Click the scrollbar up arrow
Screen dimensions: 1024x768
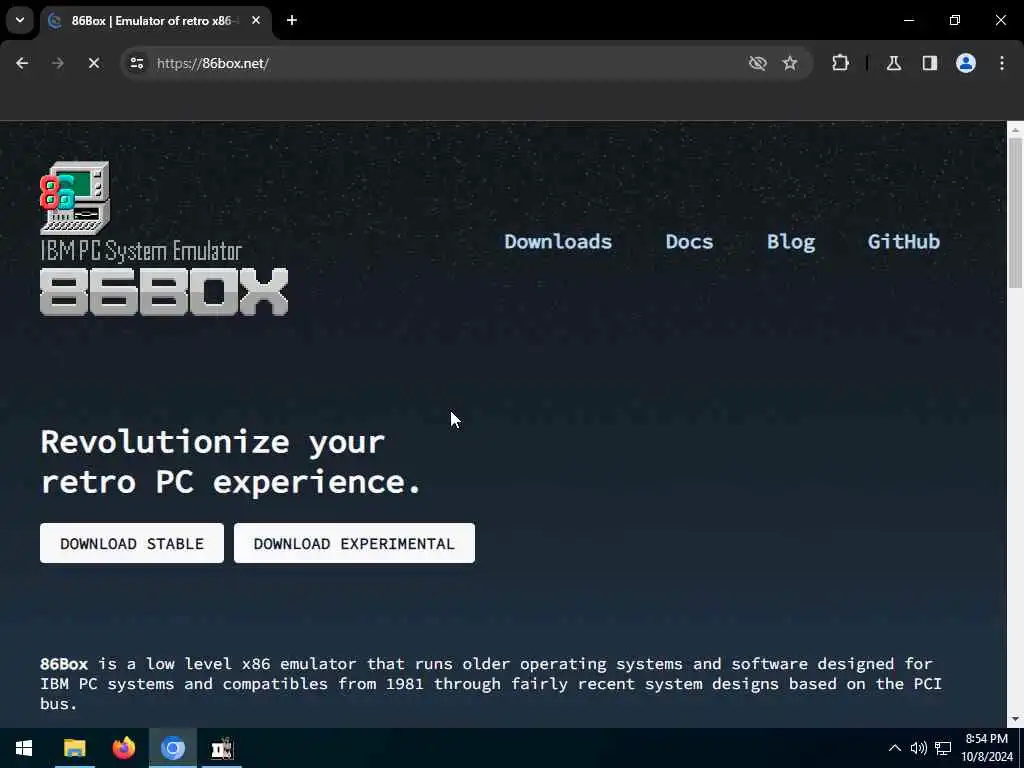(1015, 129)
